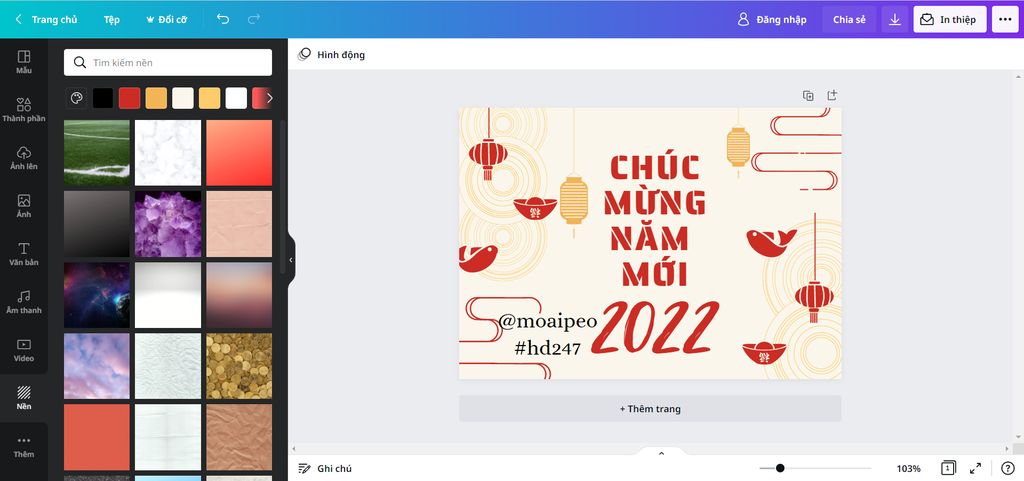This screenshot has height=481, width=1024.
Task: Open the Âm thanh audio tab
Action: [24, 302]
